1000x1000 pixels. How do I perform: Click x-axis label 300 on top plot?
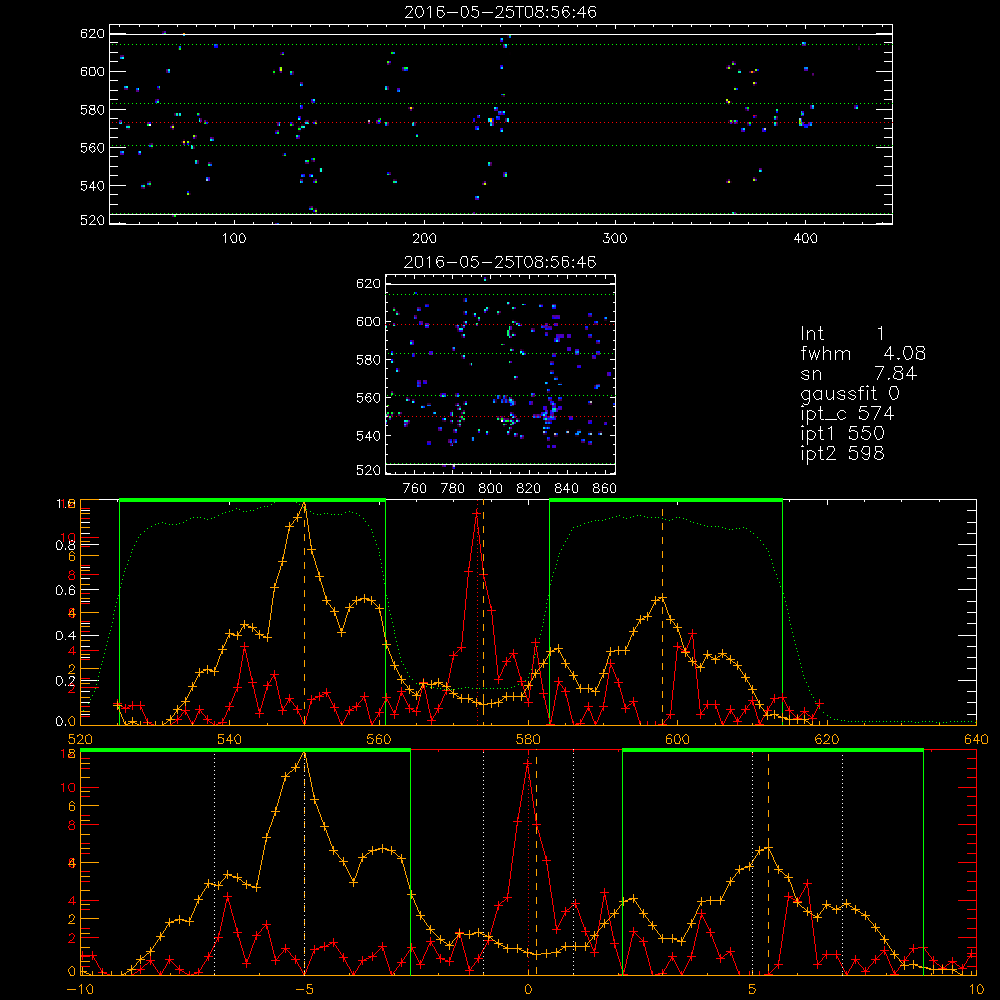[x=615, y=239]
